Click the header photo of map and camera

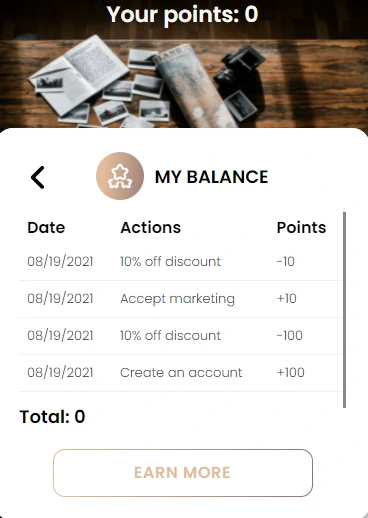click(184, 80)
